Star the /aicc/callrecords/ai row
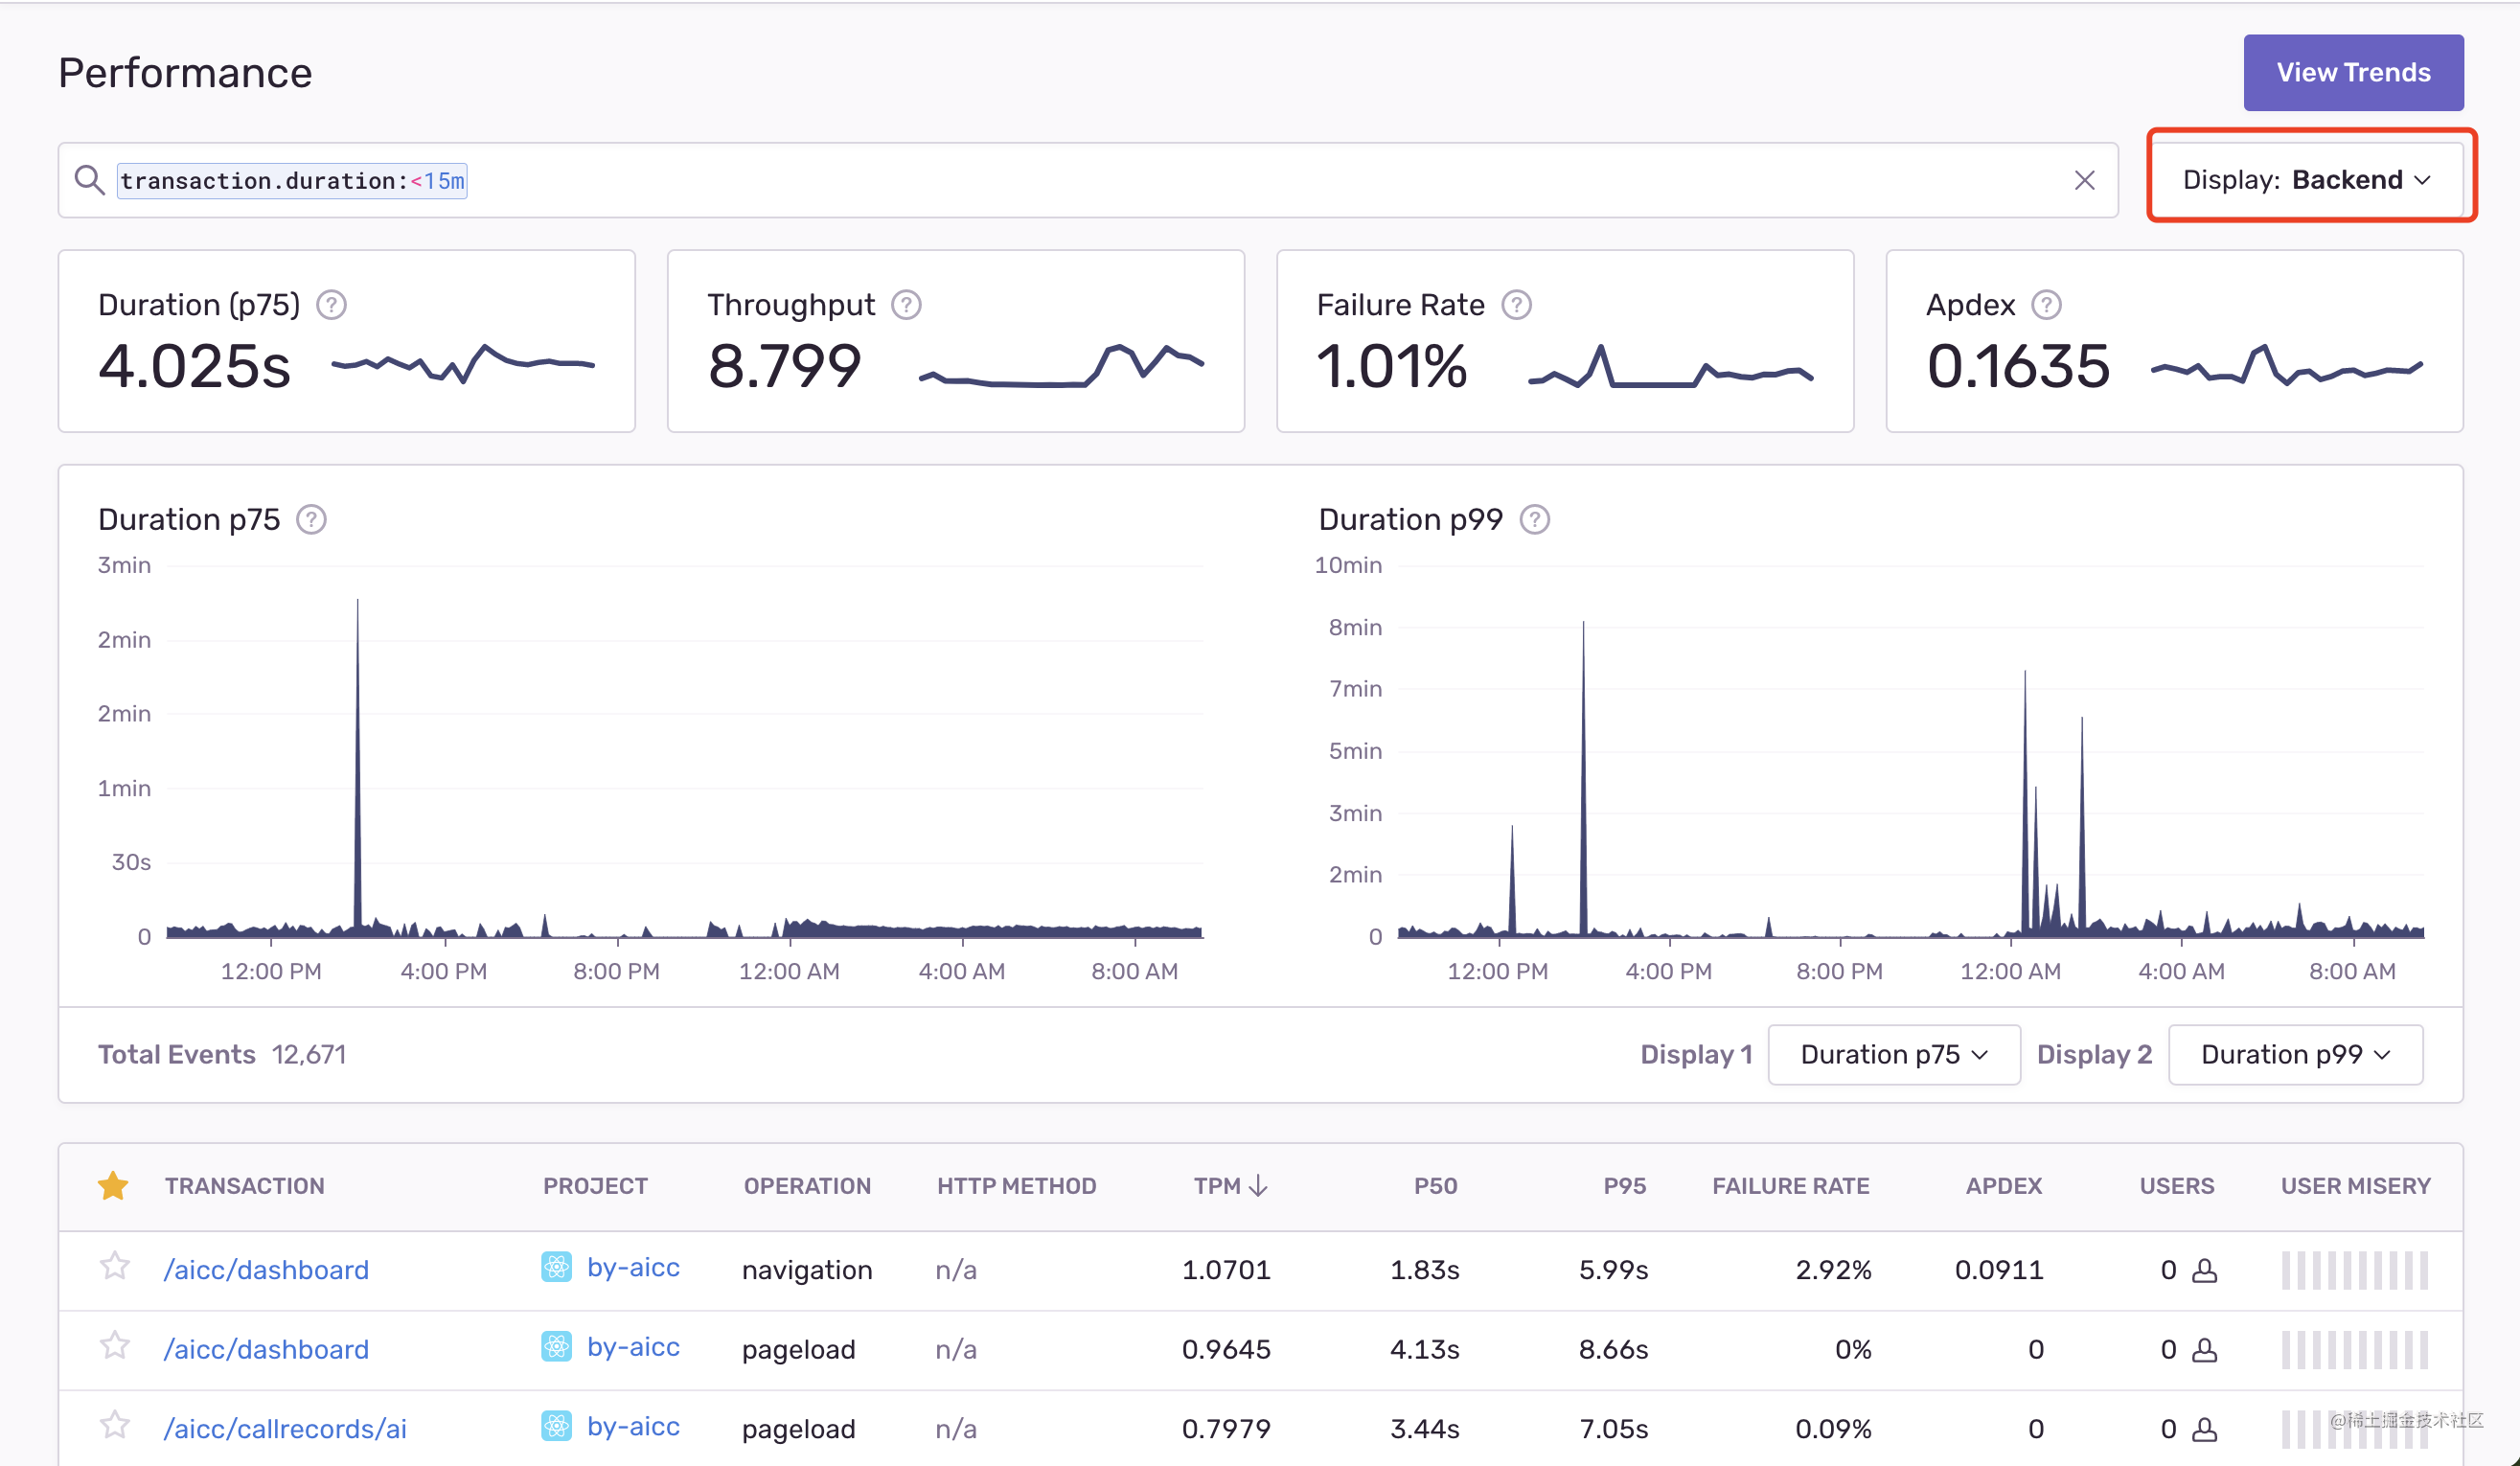This screenshot has height=1466, width=2520. coord(115,1425)
